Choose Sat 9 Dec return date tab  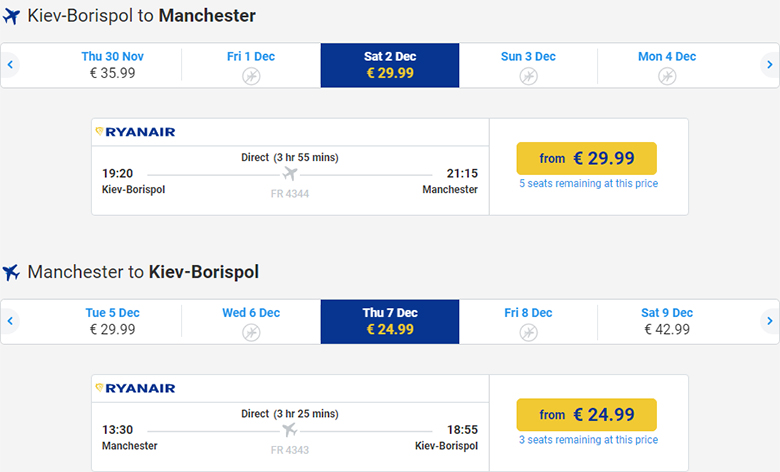click(667, 321)
